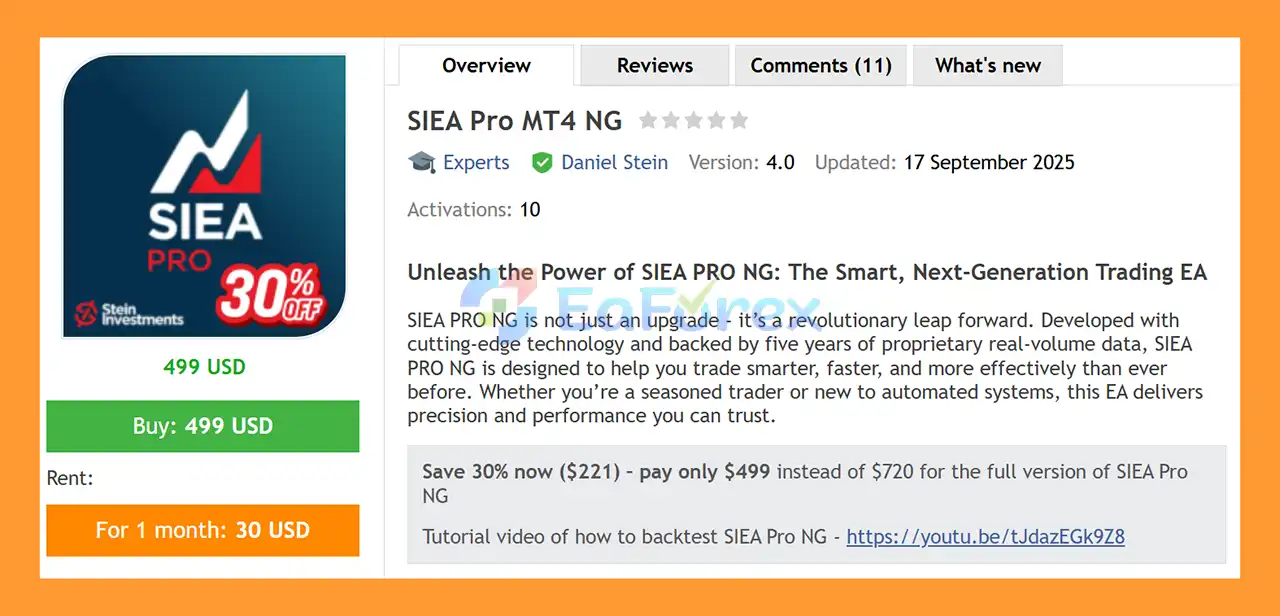Rent for 1 month at 30 USD
1280x616 pixels.
[202, 531]
